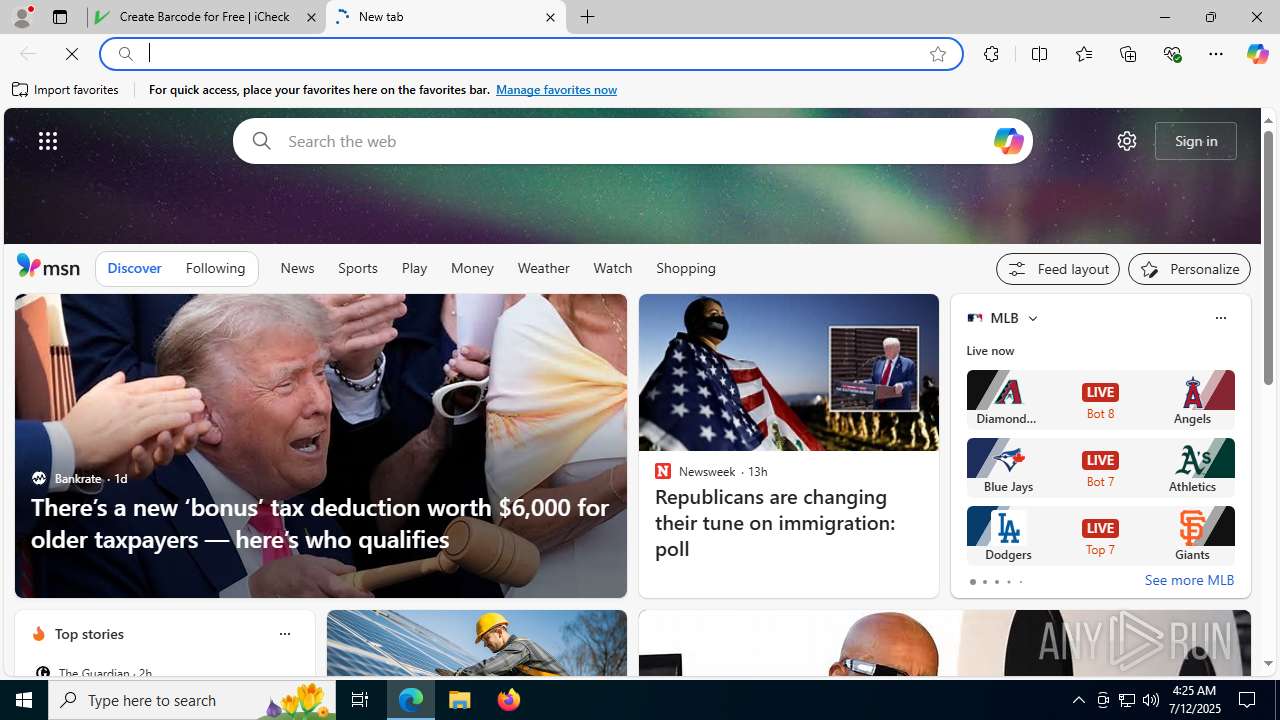The height and width of the screenshot is (720, 1280).
Task: Open Newsweek Republicans immigration poll story
Action: click(x=775, y=523)
